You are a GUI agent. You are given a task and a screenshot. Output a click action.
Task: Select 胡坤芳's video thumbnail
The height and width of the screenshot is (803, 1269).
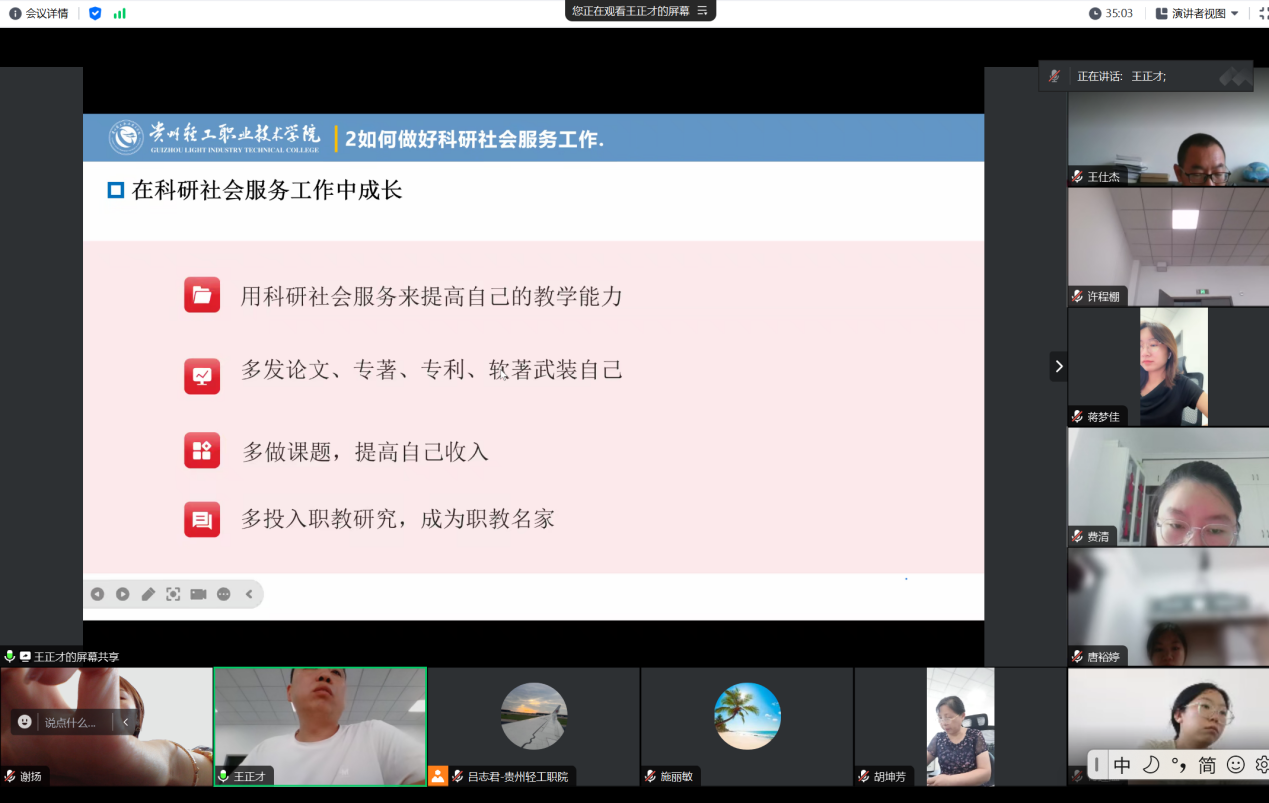pyautogui.click(x=960, y=726)
